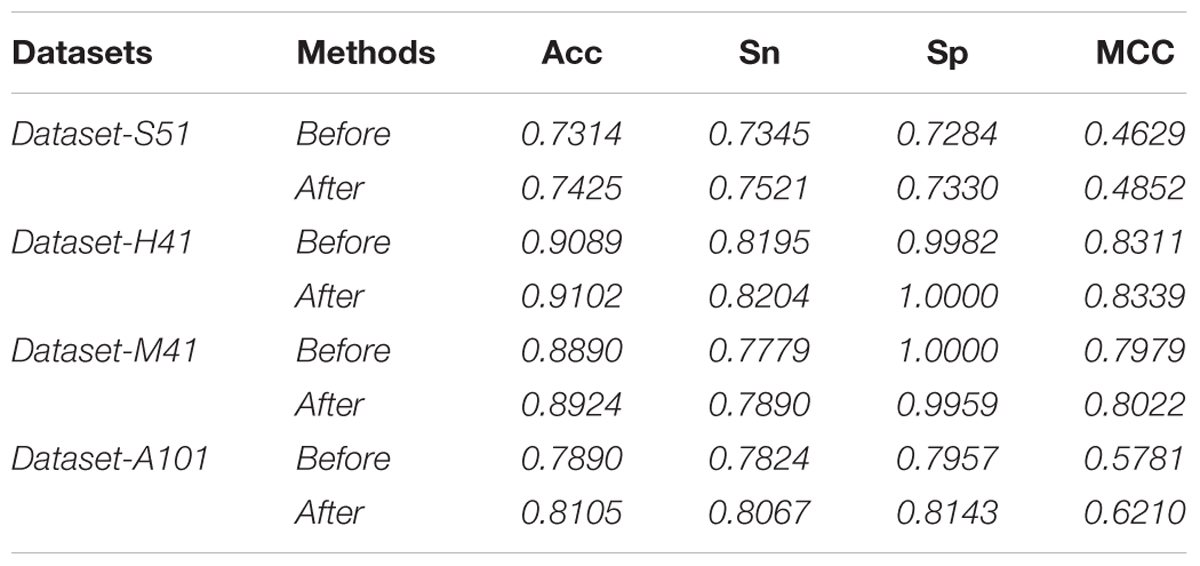Click the Sp column header
Screen dimensions: 1200x566
point(946,55)
